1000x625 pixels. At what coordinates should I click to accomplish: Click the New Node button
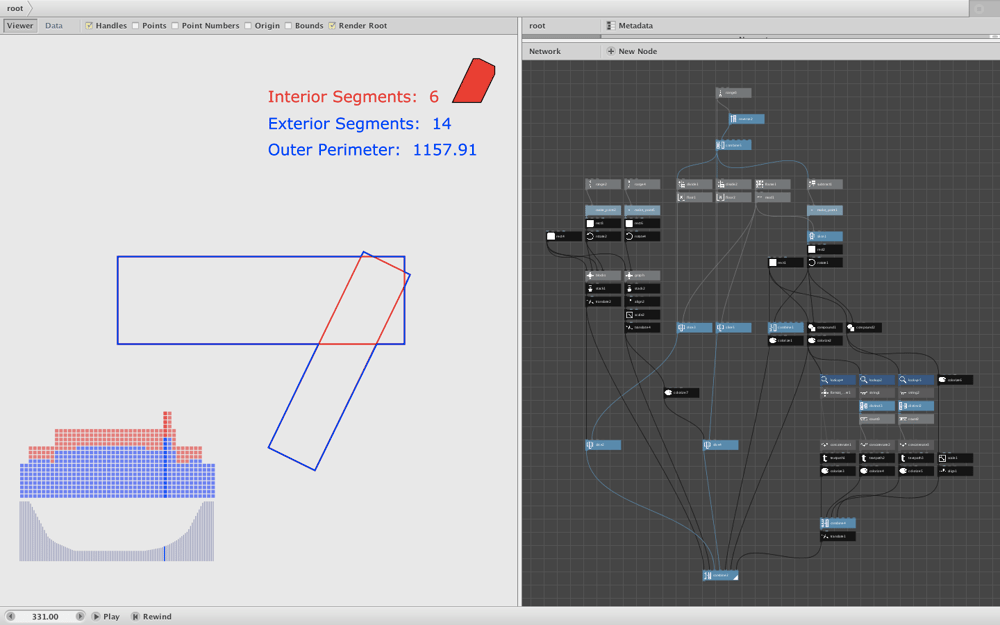coord(631,51)
